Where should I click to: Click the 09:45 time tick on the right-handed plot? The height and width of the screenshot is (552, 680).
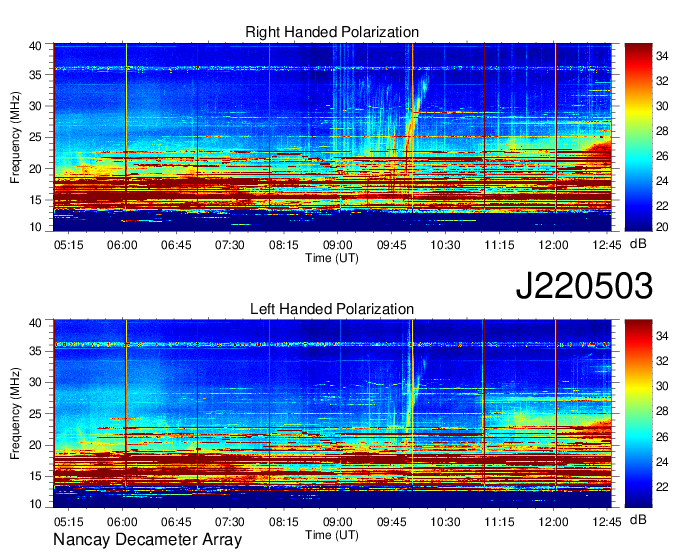tap(392, 245)
